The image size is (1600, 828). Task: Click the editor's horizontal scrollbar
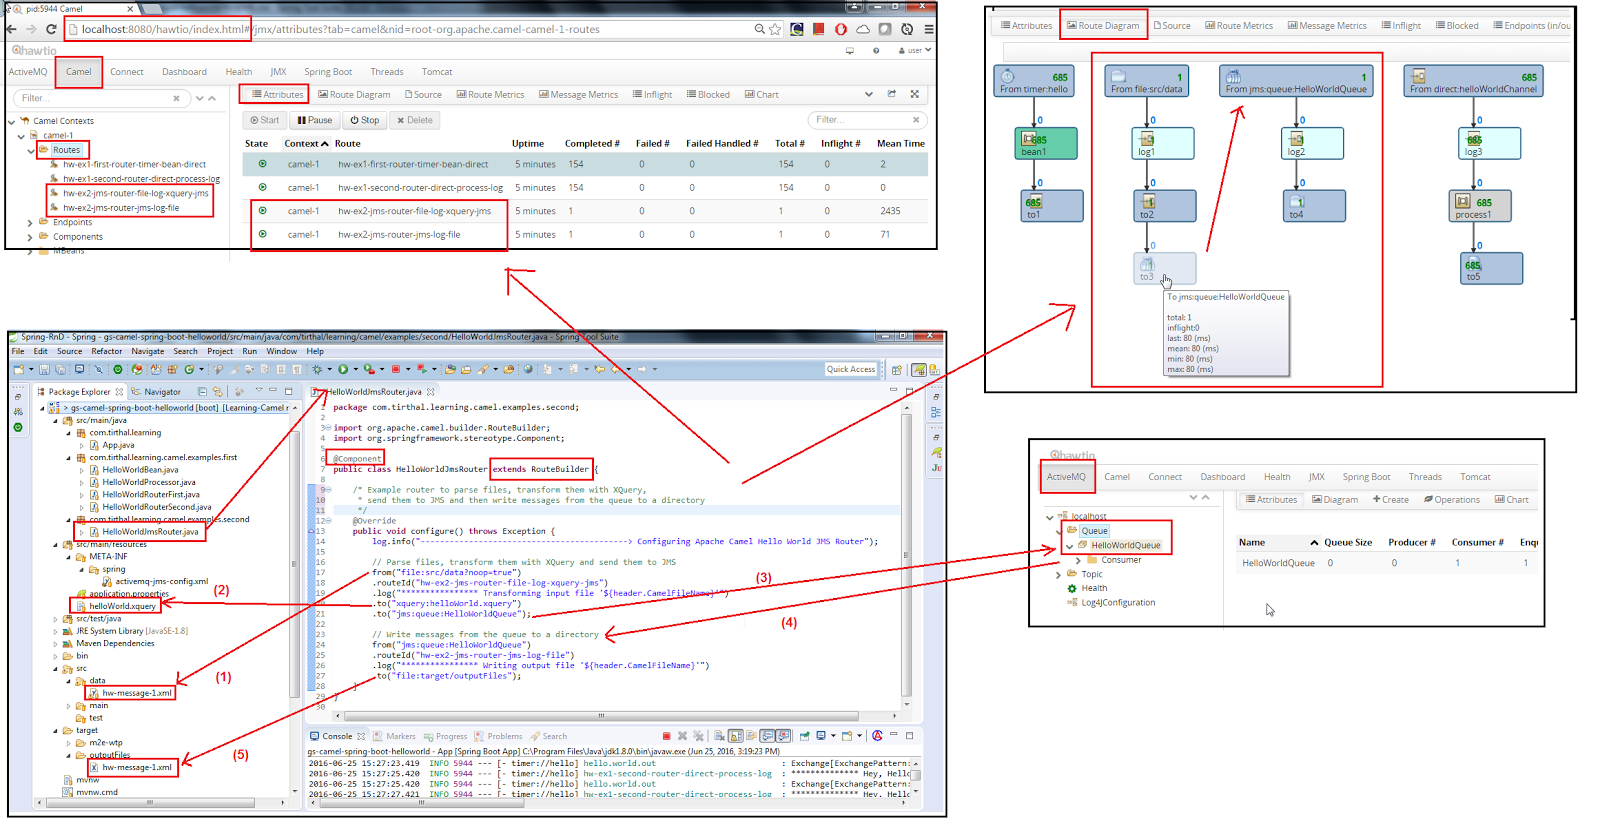tap(600, 716)
